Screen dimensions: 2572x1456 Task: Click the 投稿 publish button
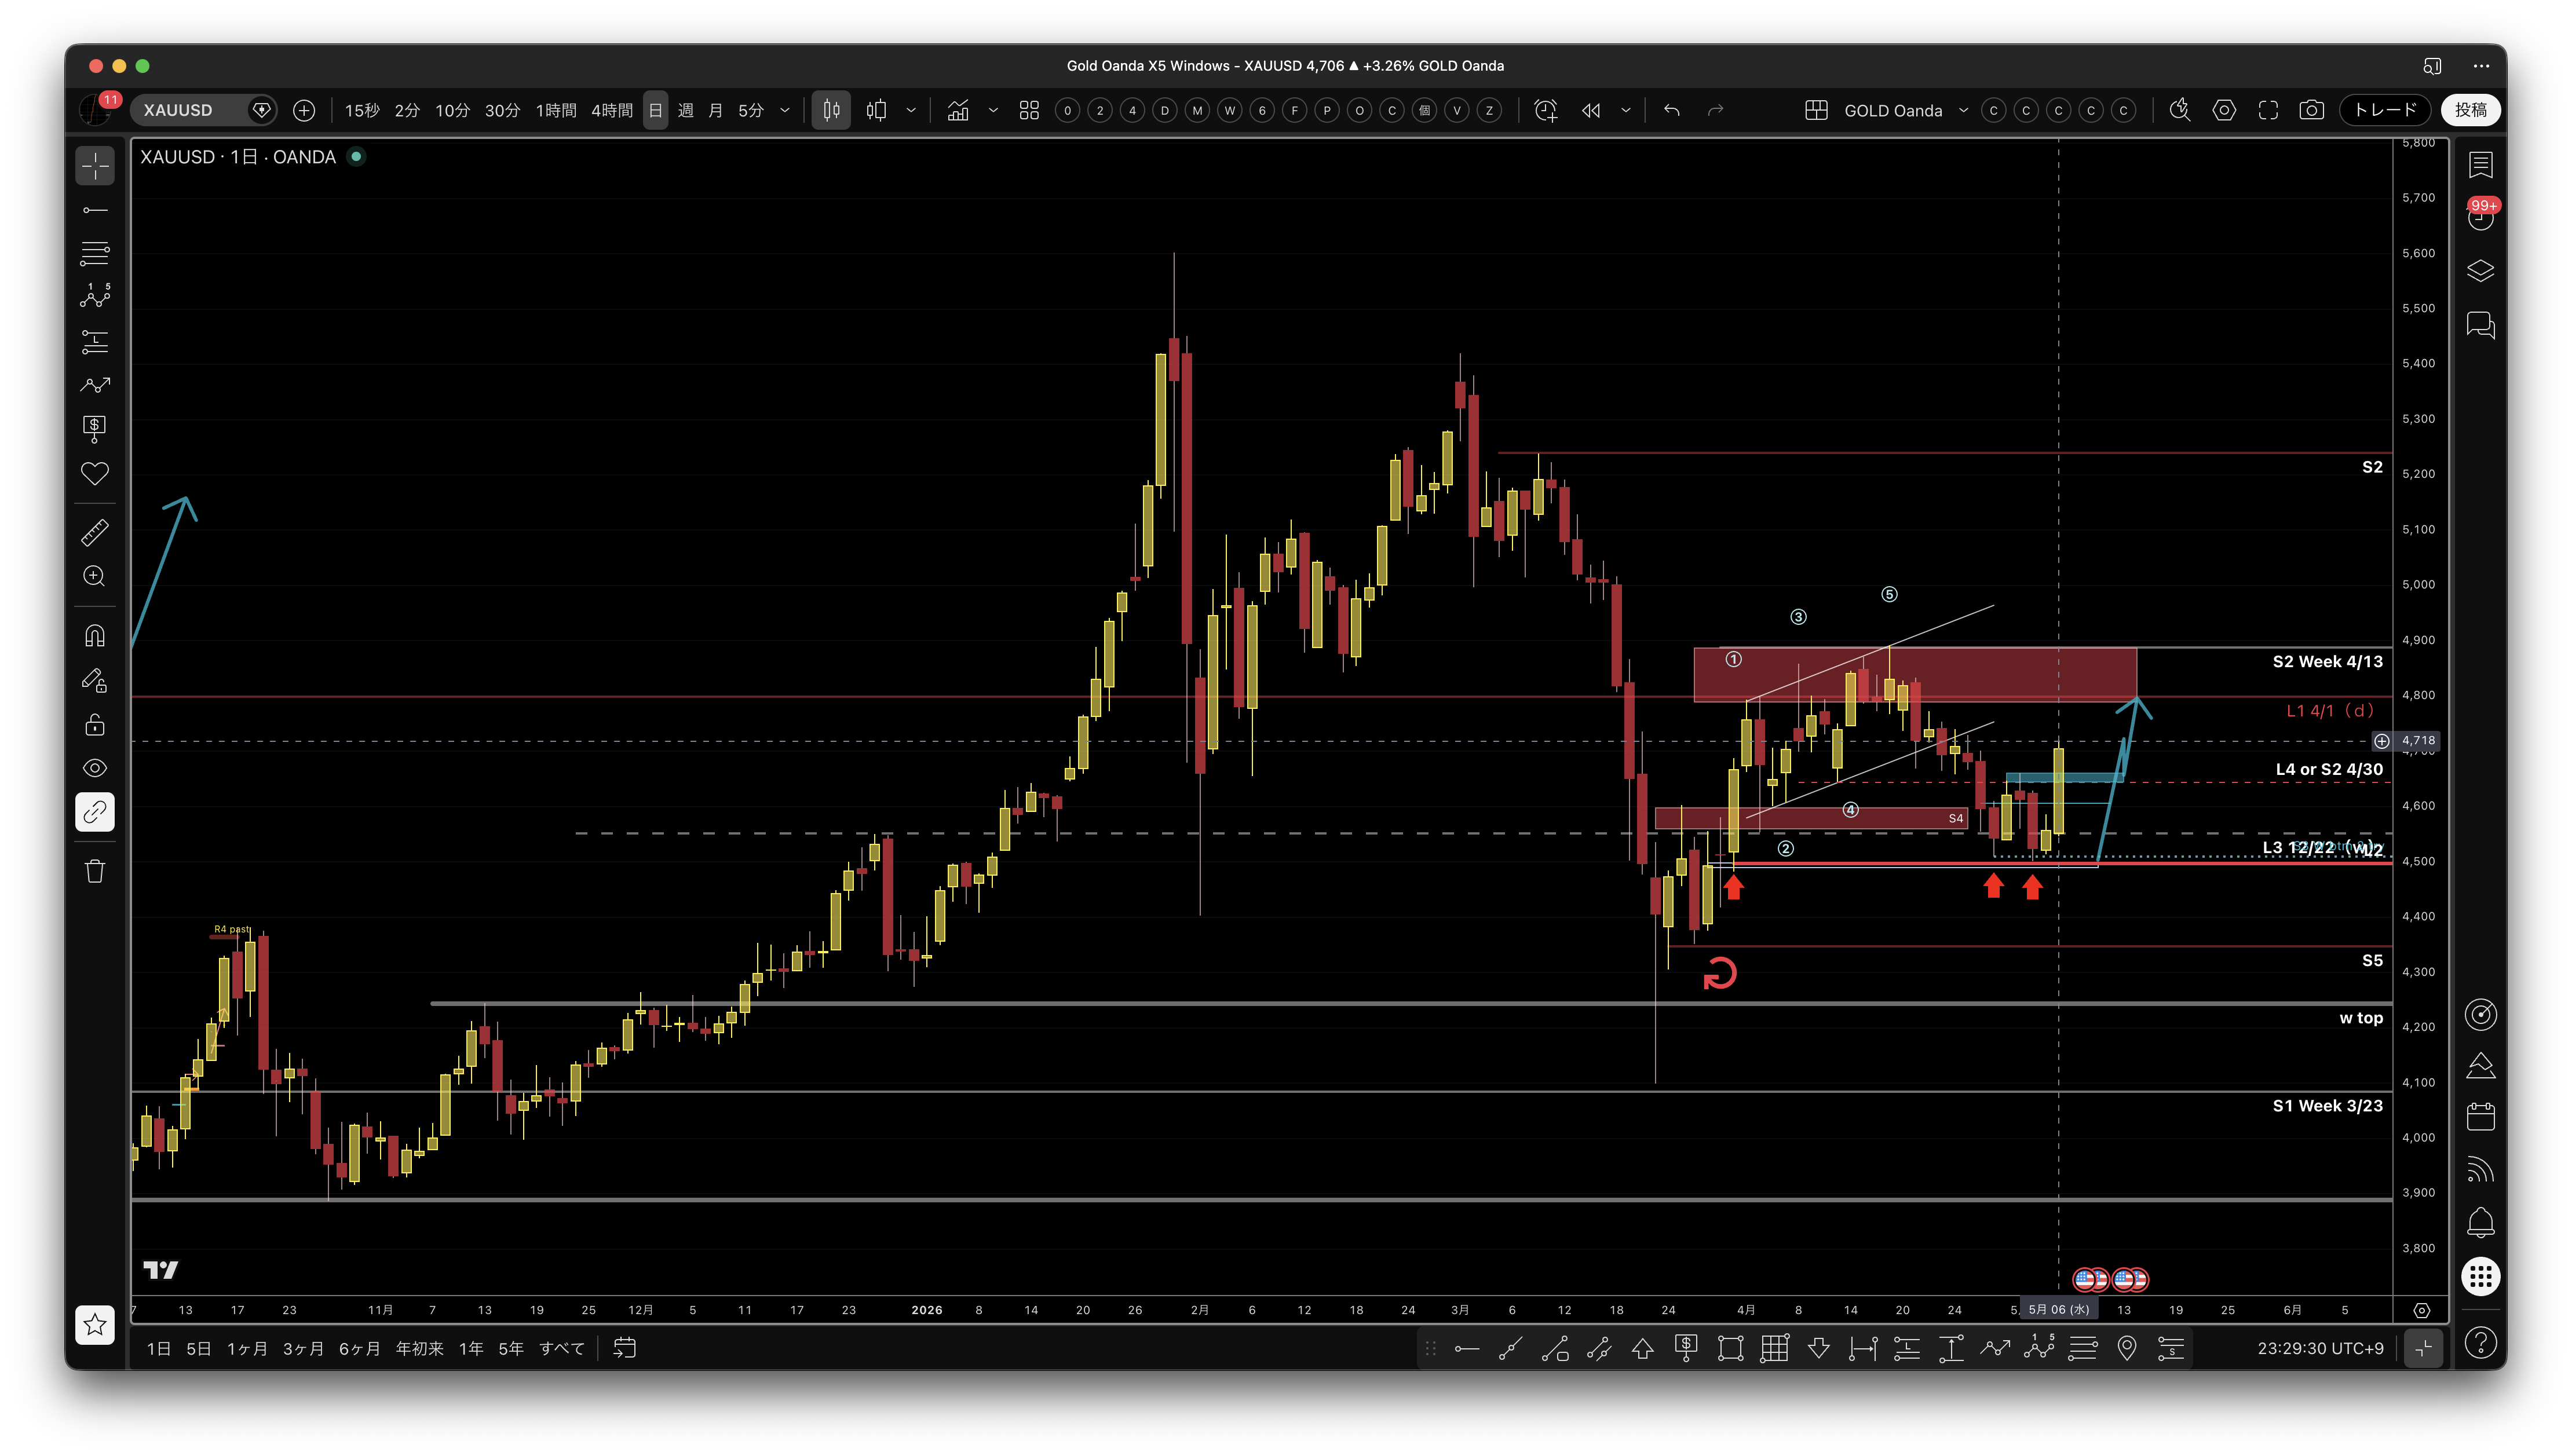click(x=2470, y=110)
